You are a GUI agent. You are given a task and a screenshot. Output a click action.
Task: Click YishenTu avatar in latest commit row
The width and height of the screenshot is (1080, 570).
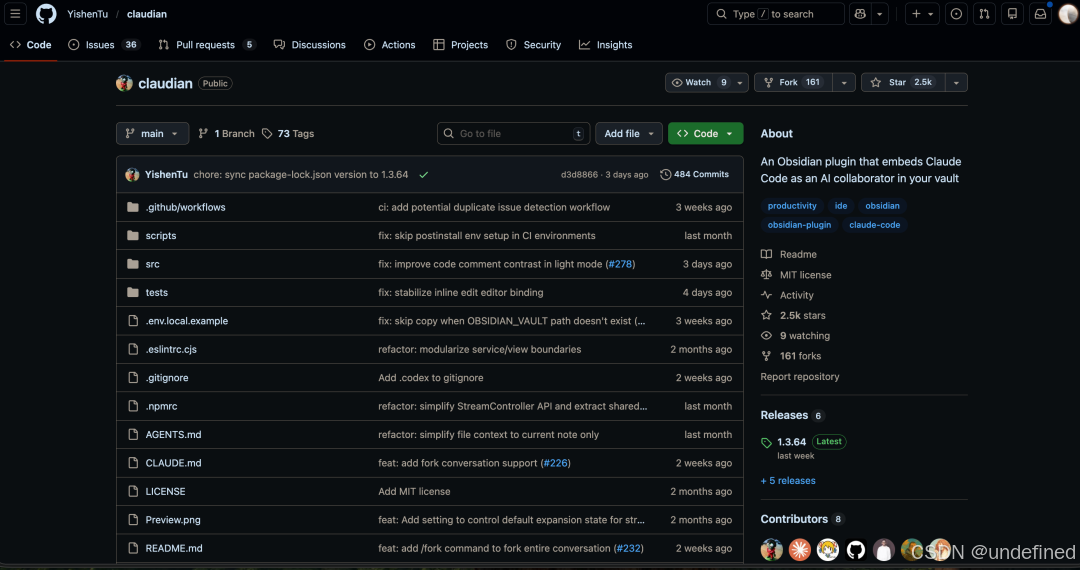point(132,175)
